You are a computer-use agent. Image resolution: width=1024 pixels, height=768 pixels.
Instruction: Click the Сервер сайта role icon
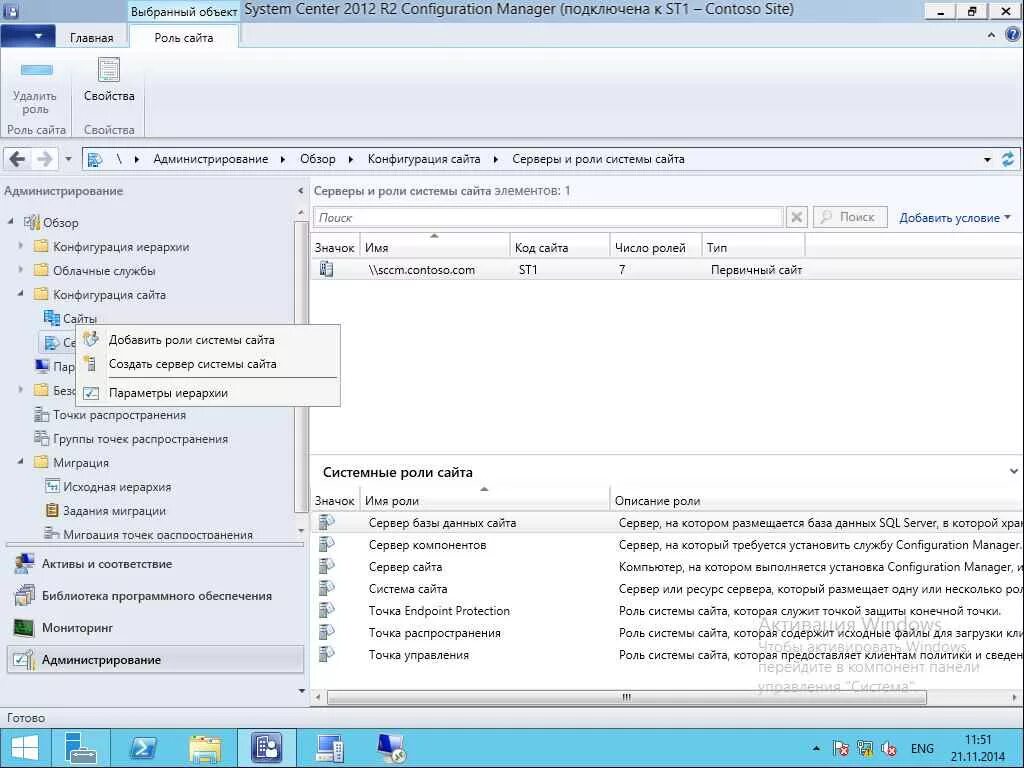point(327,566)
